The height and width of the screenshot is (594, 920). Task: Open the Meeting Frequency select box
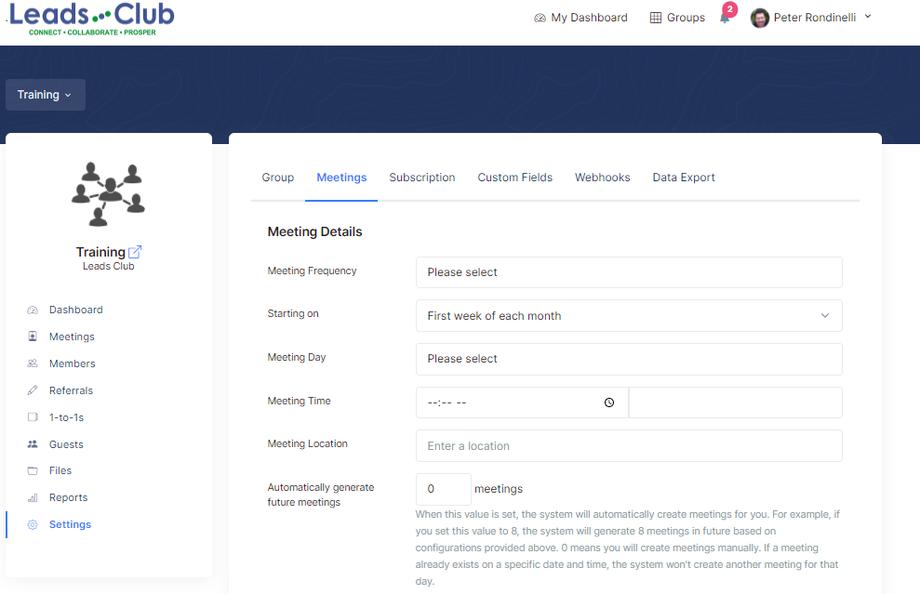pyautogui.click(x=629, y=272)
